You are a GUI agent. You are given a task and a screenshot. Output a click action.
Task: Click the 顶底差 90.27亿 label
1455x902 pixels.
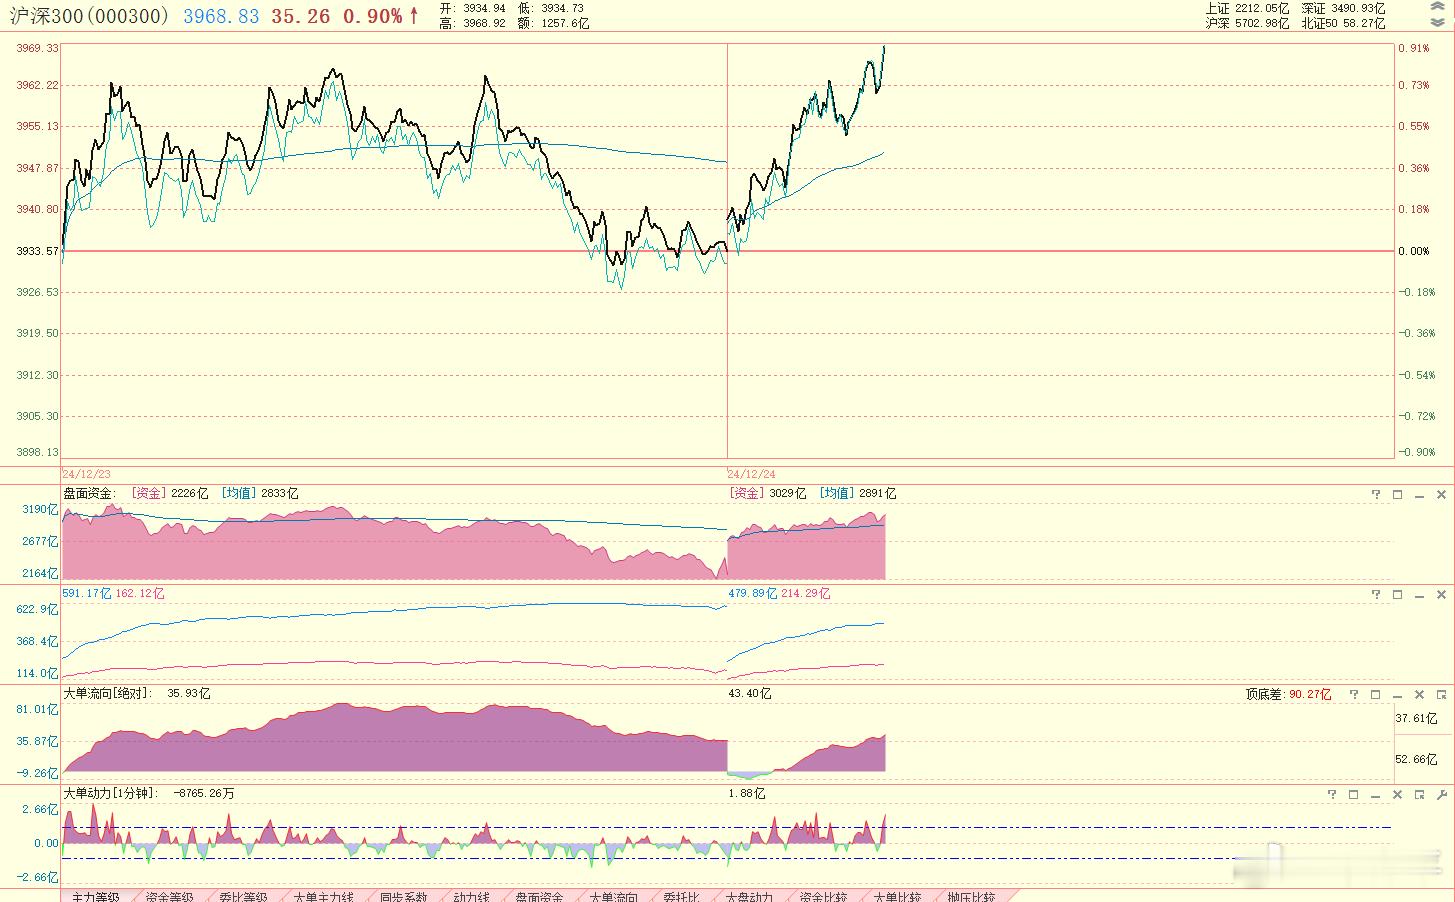[1288, 694]
